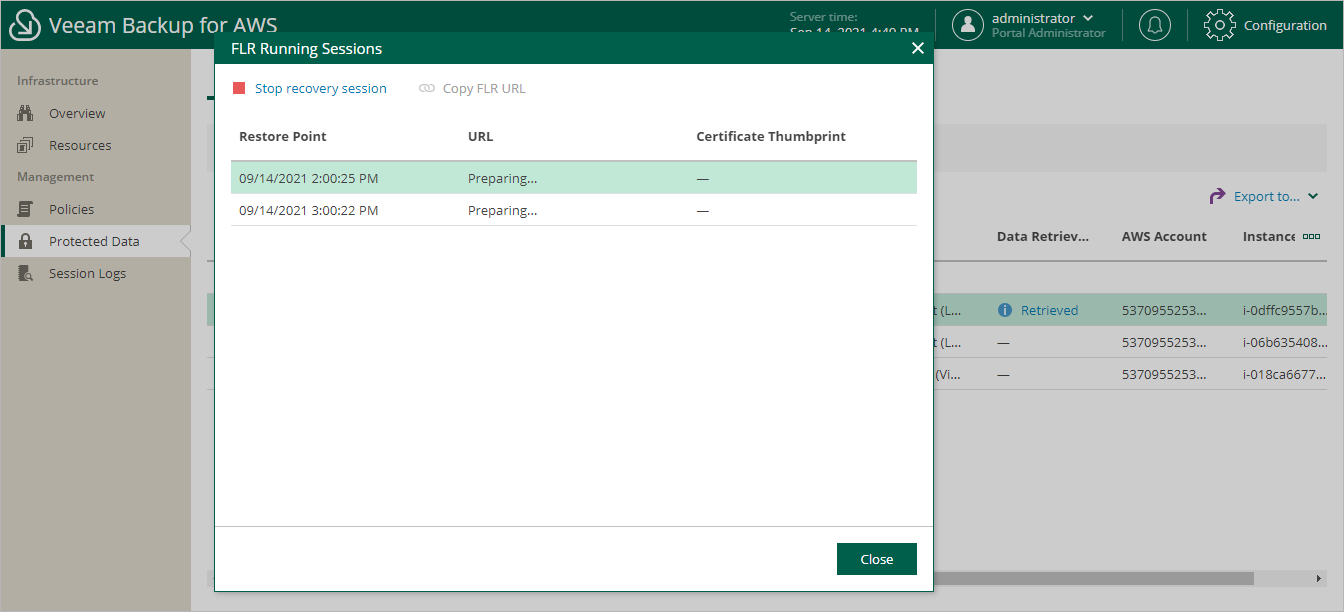The width and height of the screenshot is (1344, 612).
Task: Click the Configuration gear icon
Action: [1219, 24]
